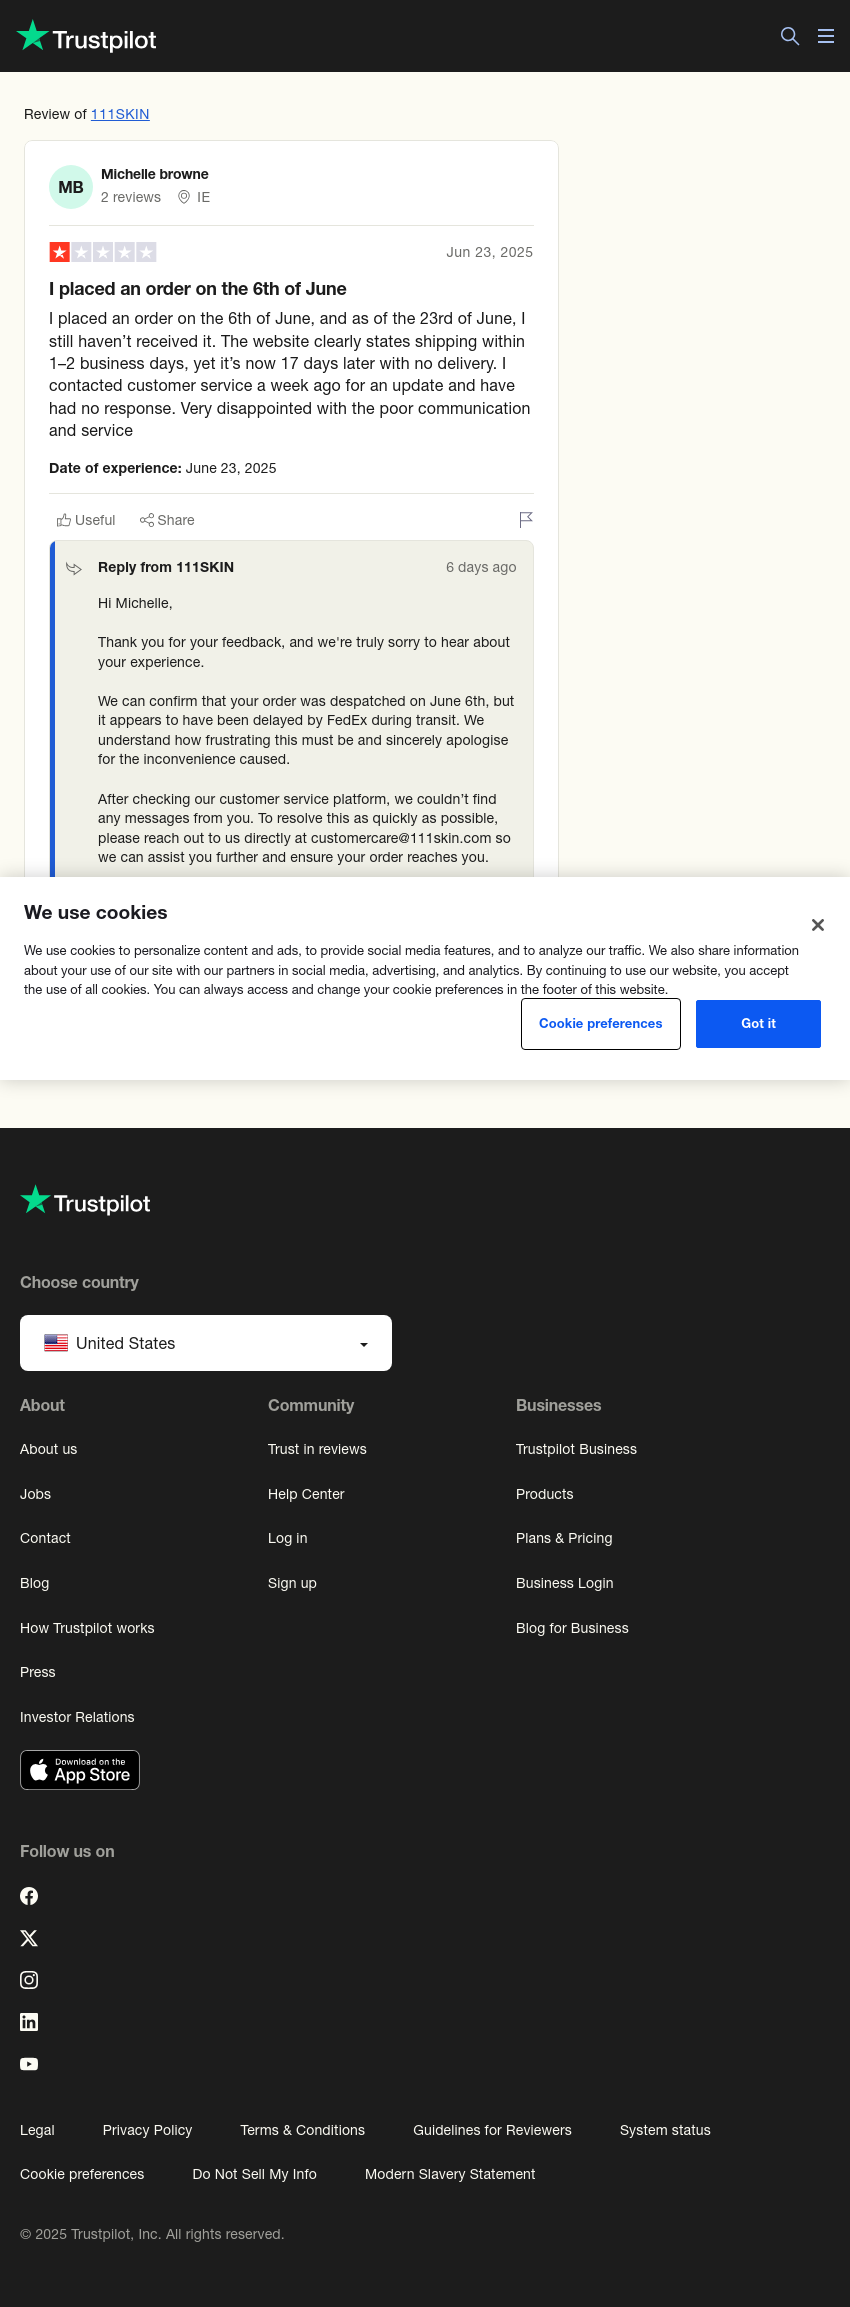Click the footer Trustpilot logo
The height and width of the screenshot is (2307, 850).
[86, 1201]
